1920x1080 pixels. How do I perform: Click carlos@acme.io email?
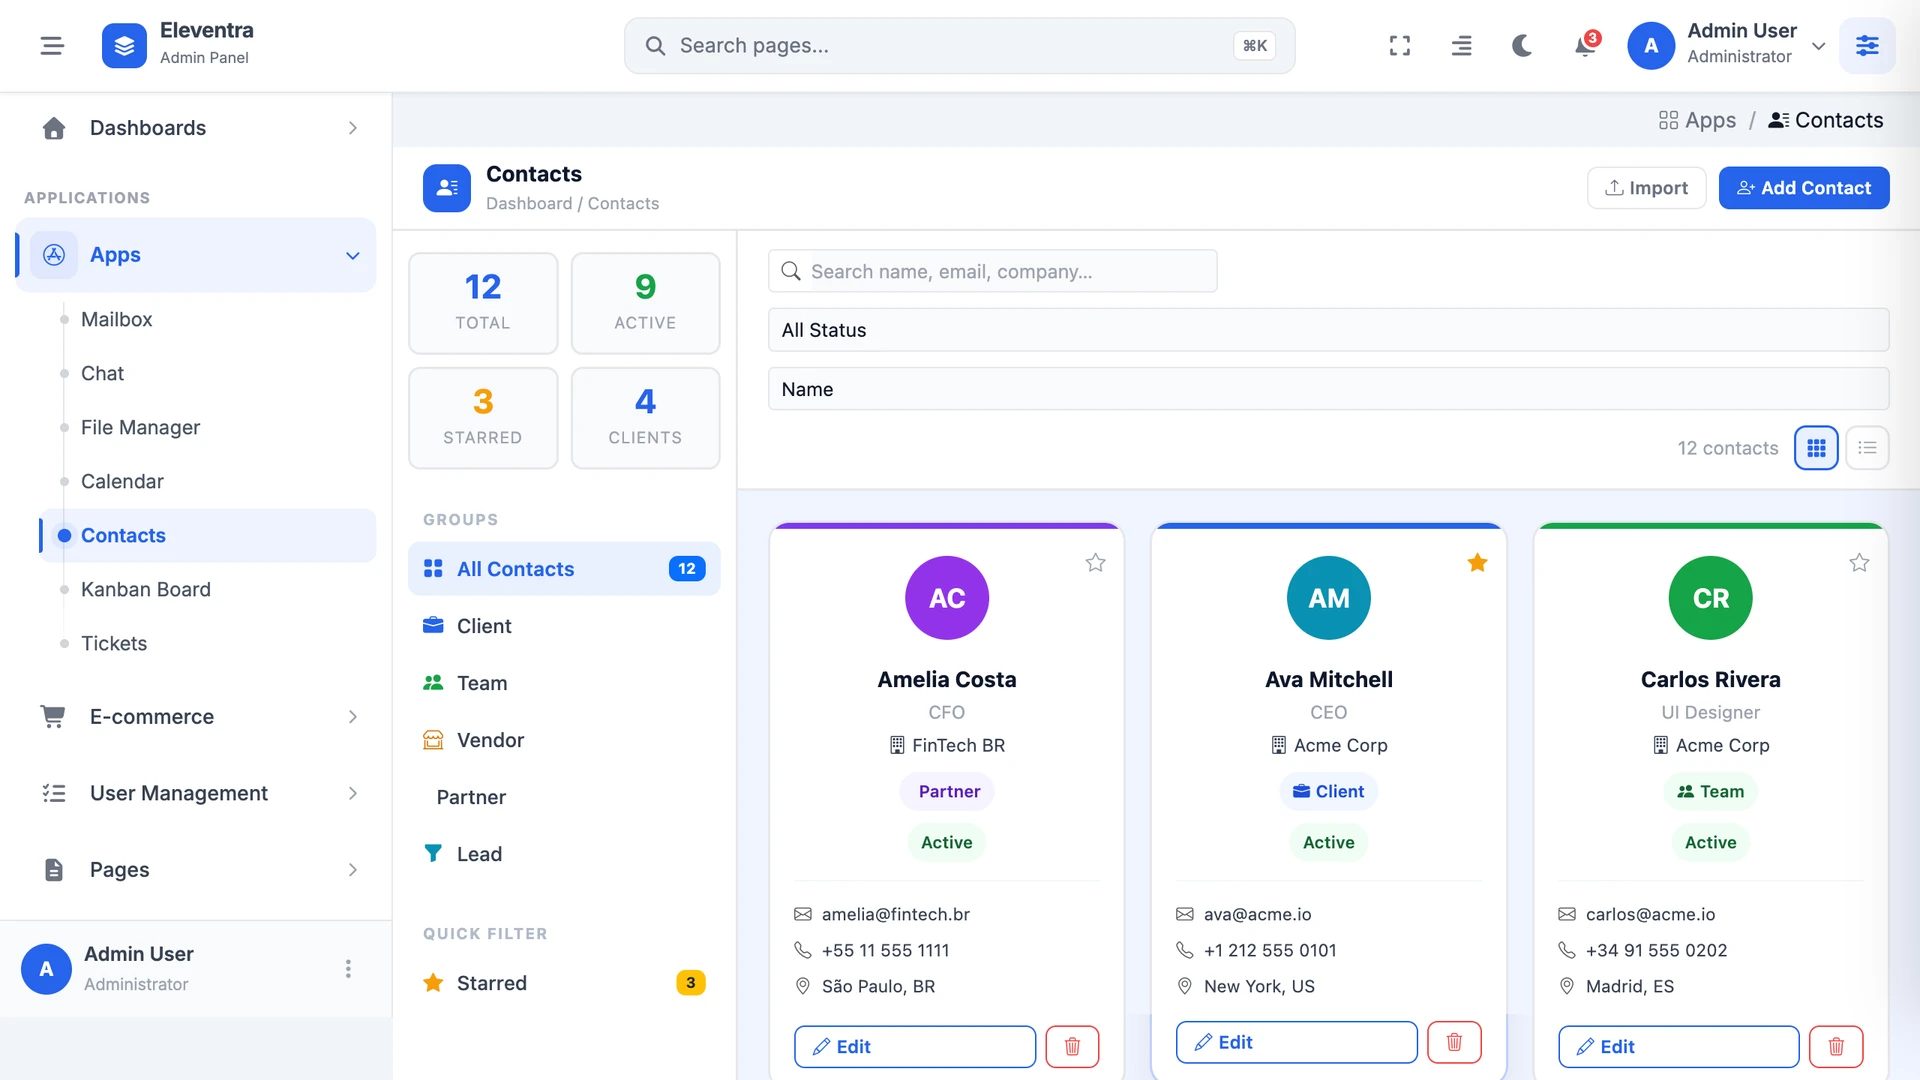(x=1651, y=915)
